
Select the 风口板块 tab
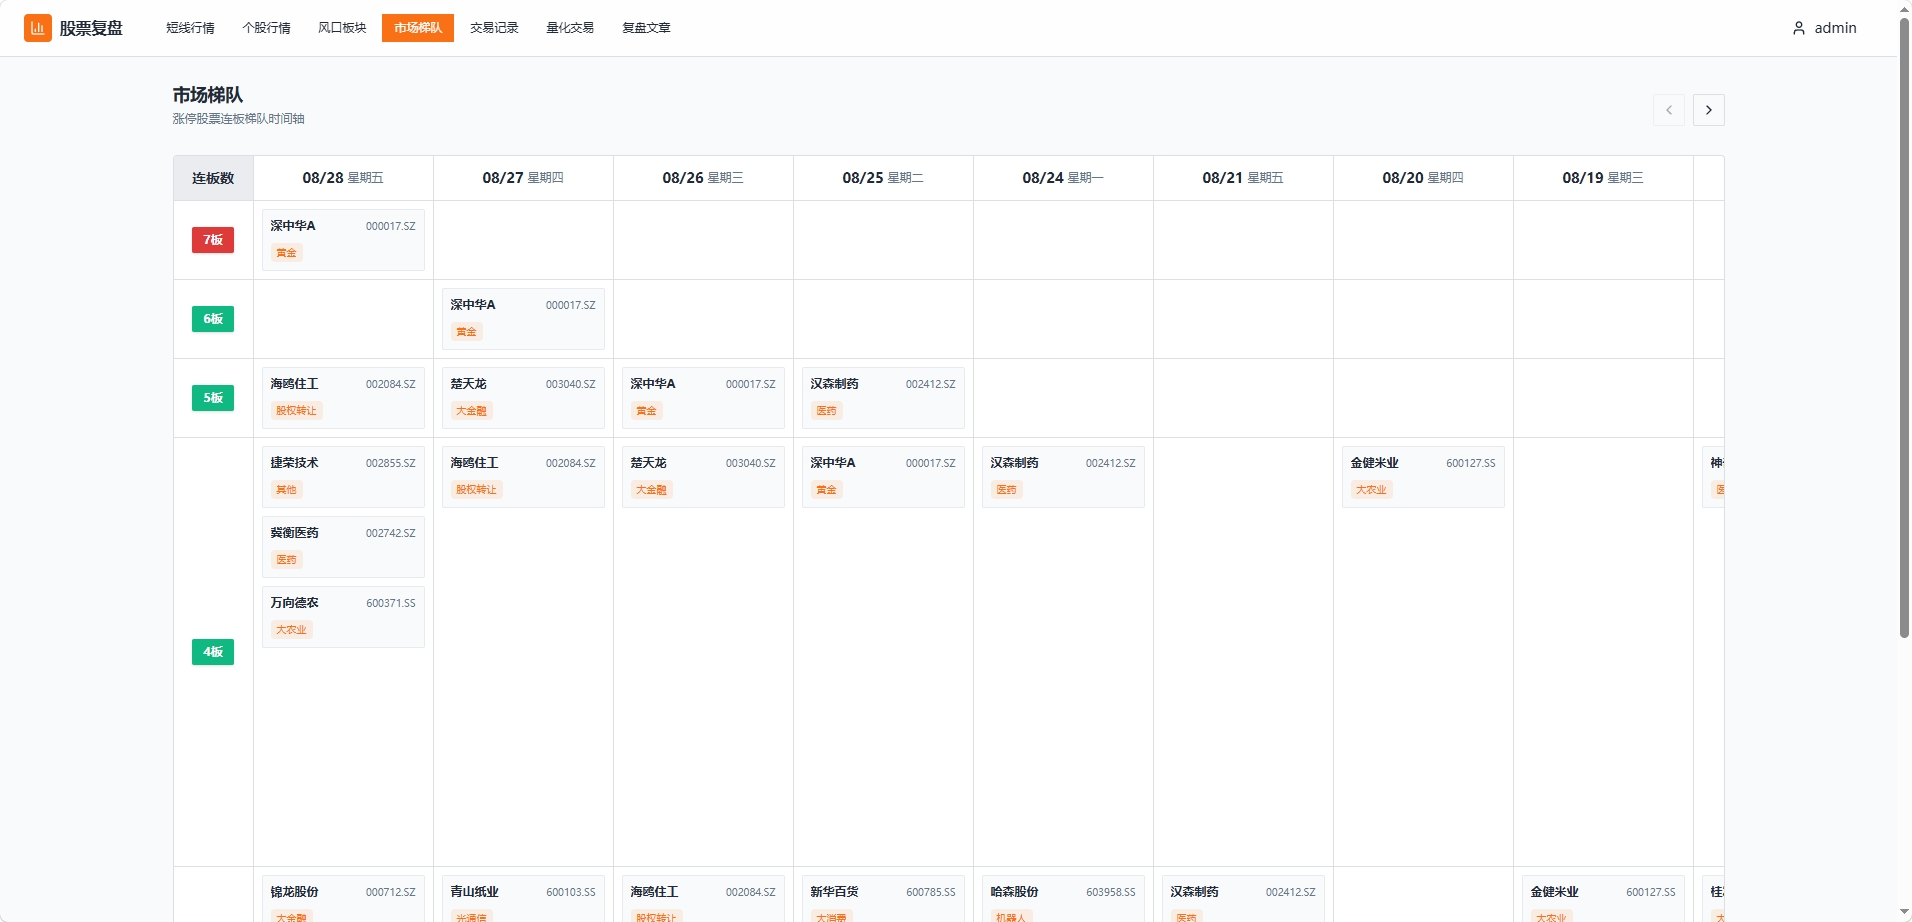point(342,28)
